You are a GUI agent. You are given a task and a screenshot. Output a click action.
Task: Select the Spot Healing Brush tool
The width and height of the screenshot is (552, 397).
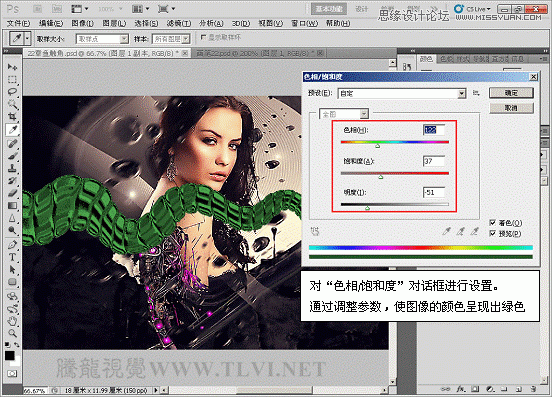coord(12,144)
